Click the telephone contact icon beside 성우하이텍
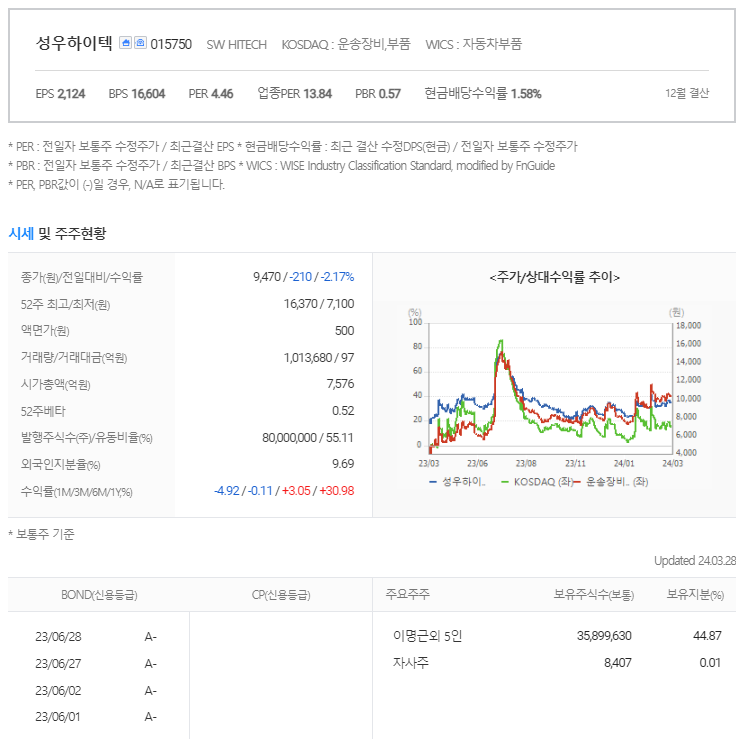The width and height of the screenshot is (740, 739). 140,42
